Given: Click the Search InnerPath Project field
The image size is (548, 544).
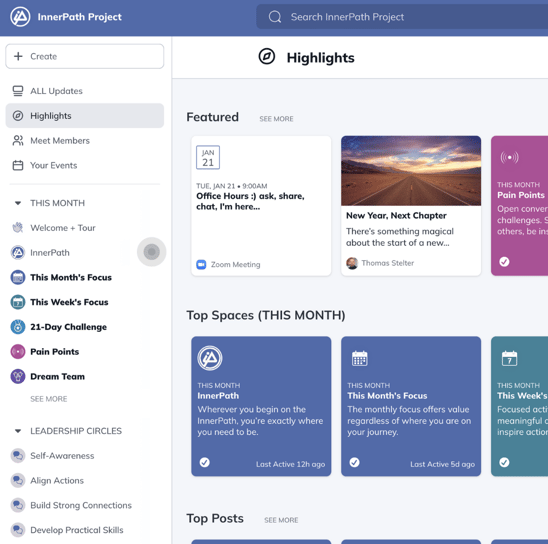Looking at the screenshot, I should click(x=402, y=16).
